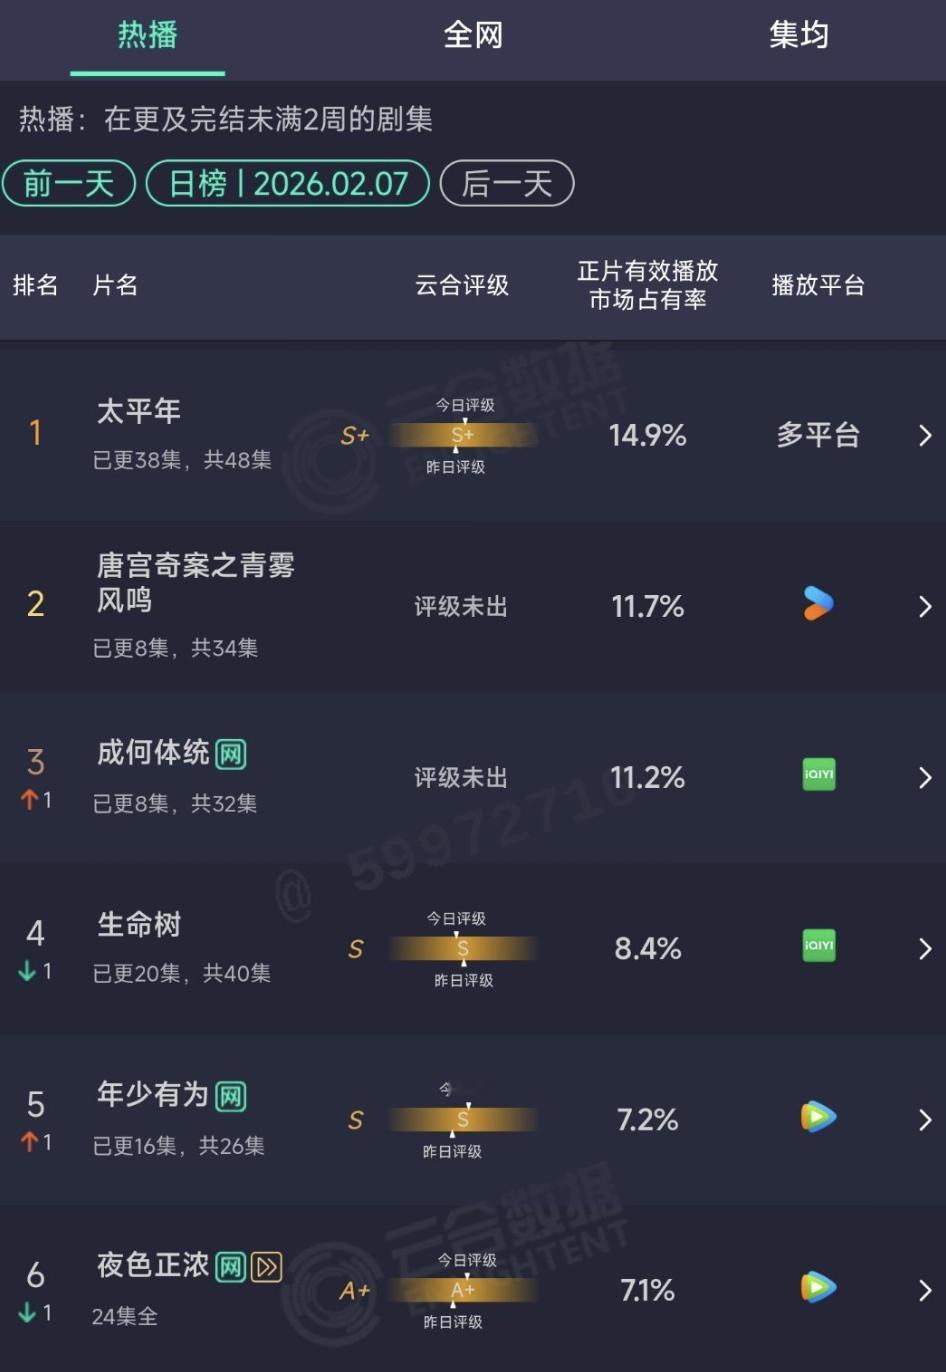Open the chevron on the 生命树 row
Screen dimensions: 946x1372
click(x=925, y=947)
